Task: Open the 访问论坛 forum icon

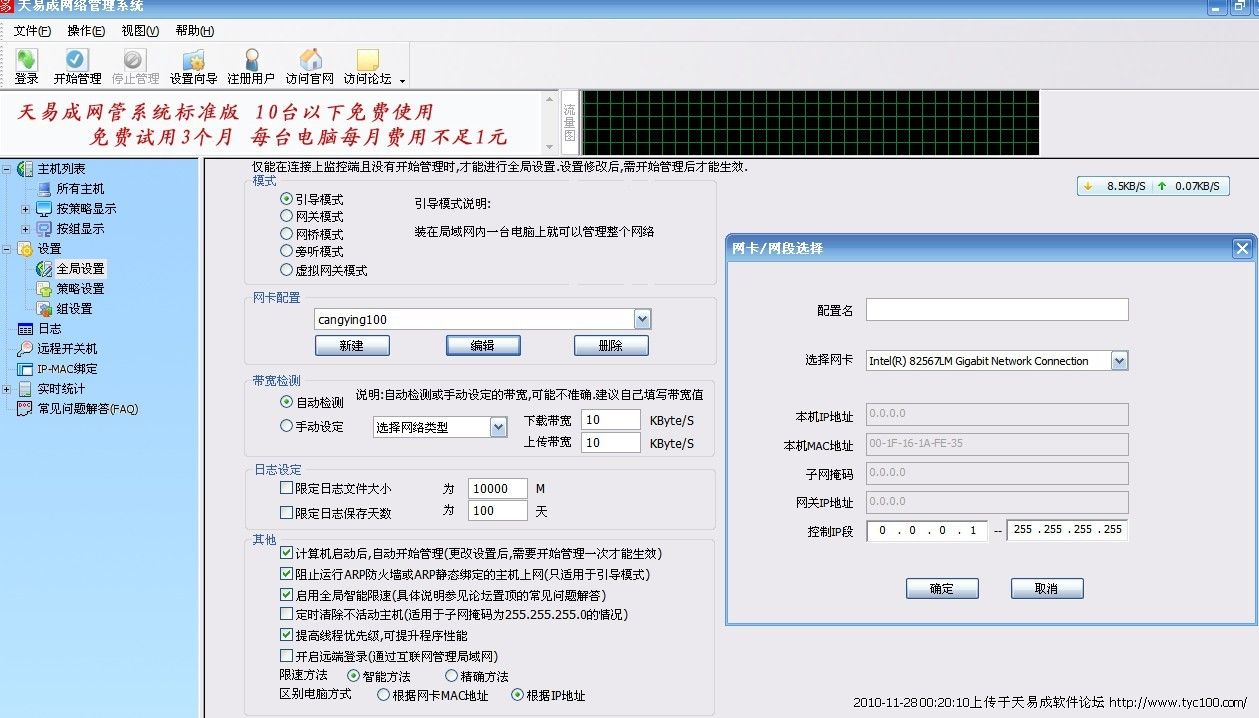Action: point(367,67)
